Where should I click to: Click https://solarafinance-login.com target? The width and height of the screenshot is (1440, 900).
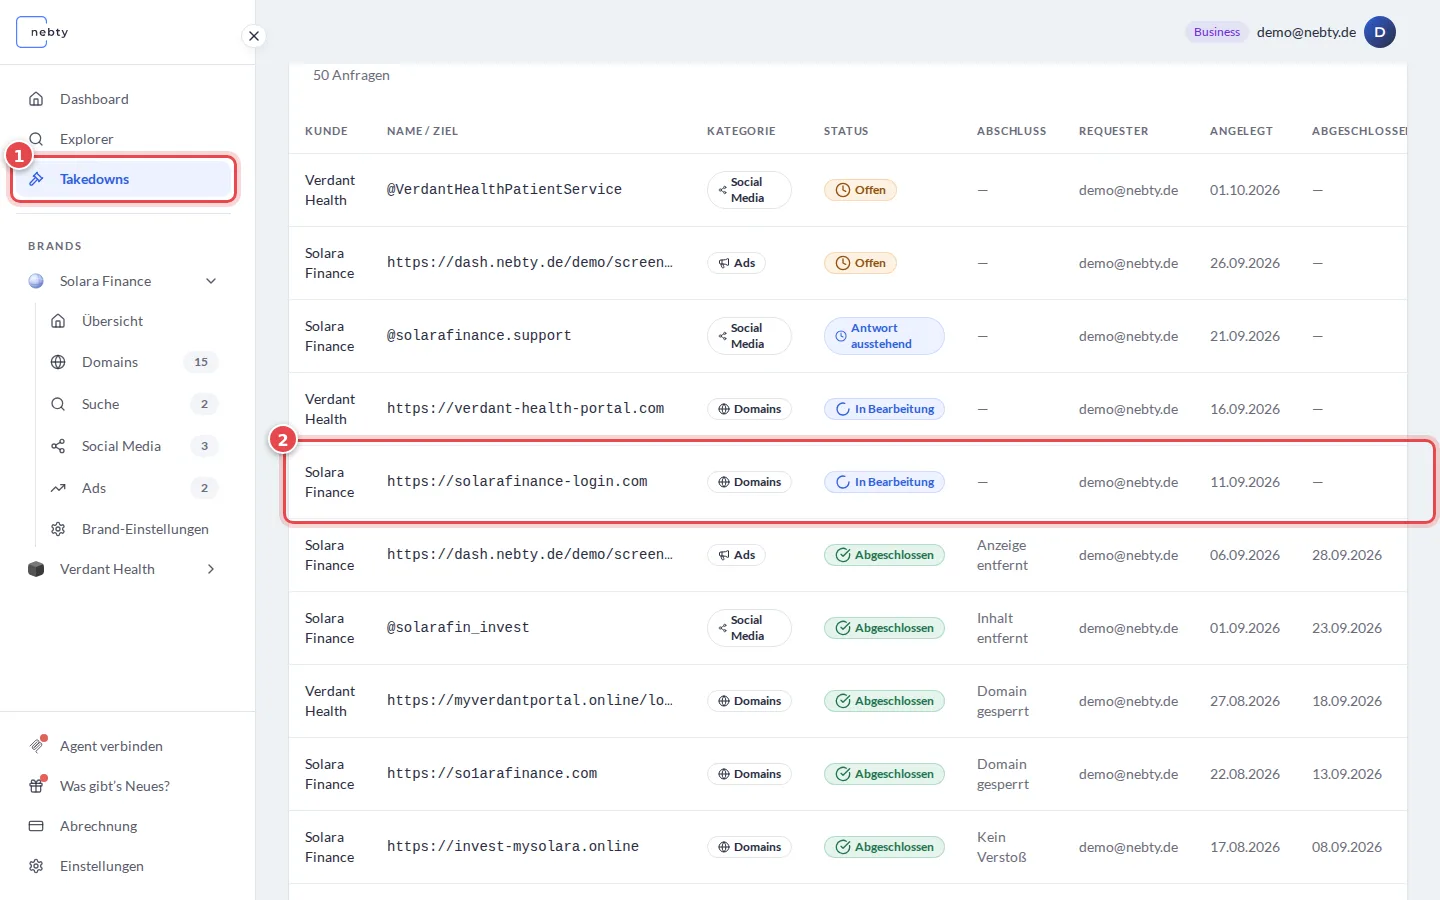pyautogui.click(x=517, y=482)
